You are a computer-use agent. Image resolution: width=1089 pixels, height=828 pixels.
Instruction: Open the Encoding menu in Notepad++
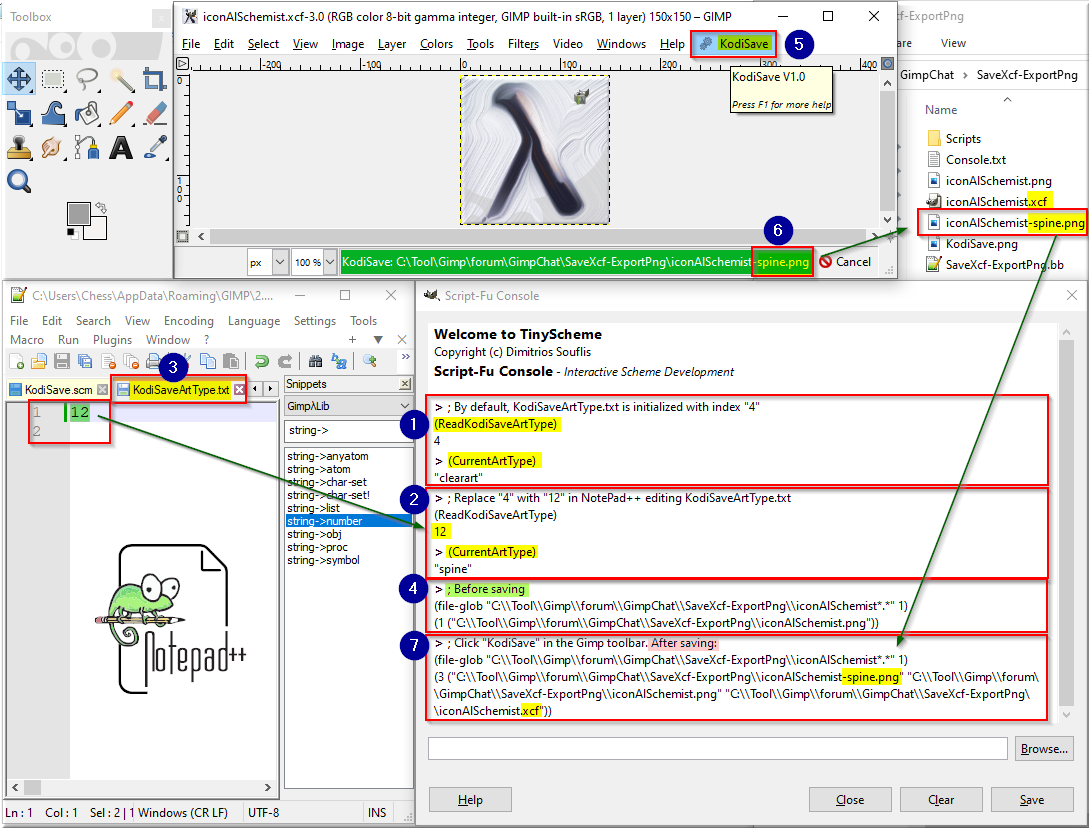point(188,321)
